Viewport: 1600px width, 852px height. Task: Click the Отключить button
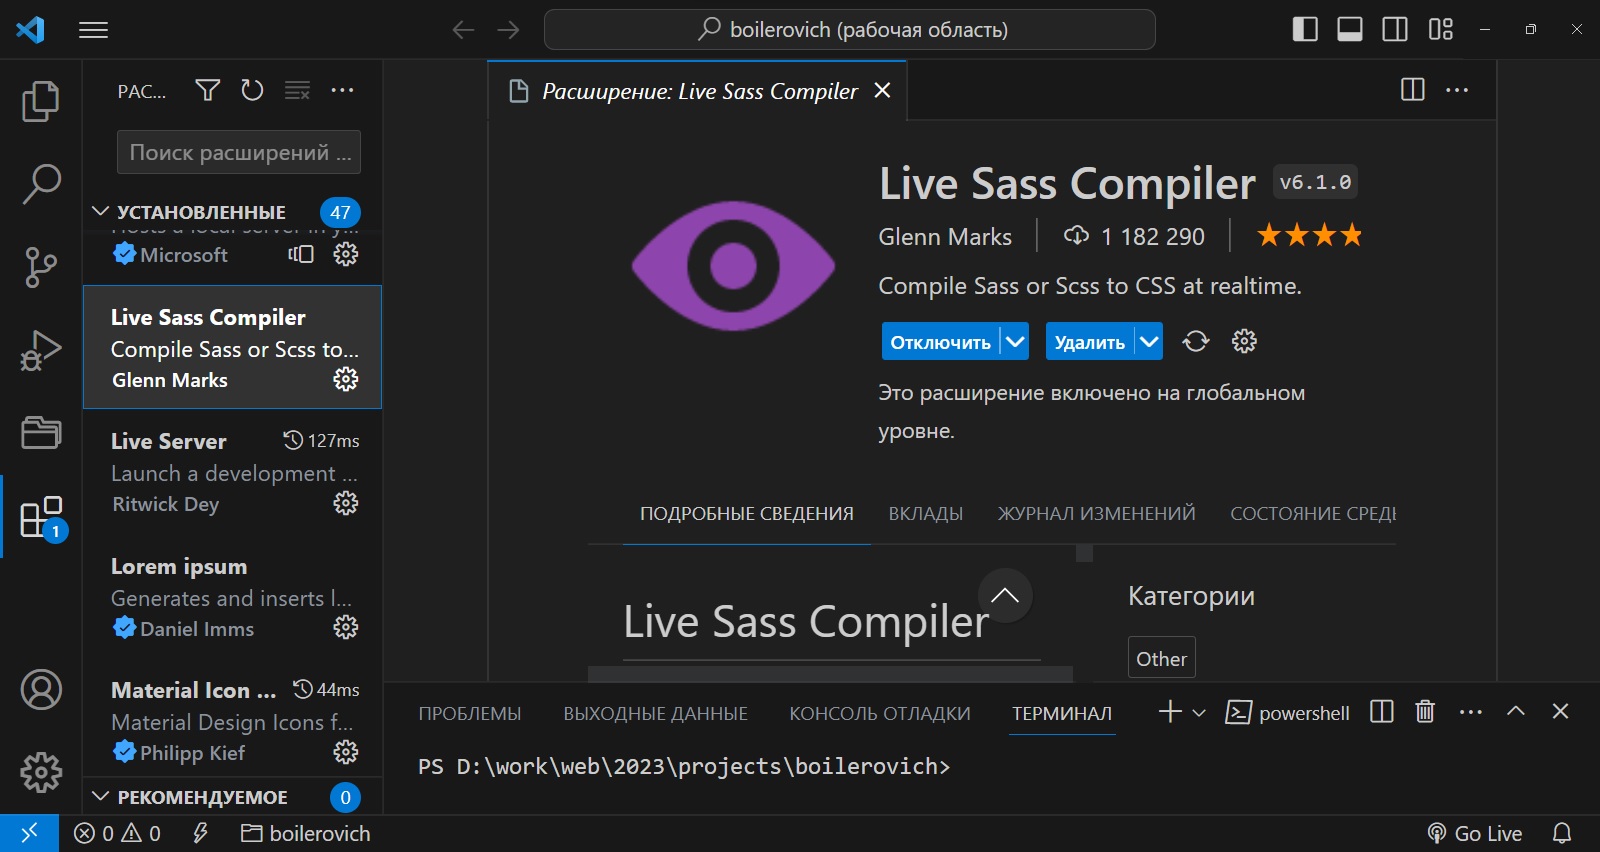940,341
